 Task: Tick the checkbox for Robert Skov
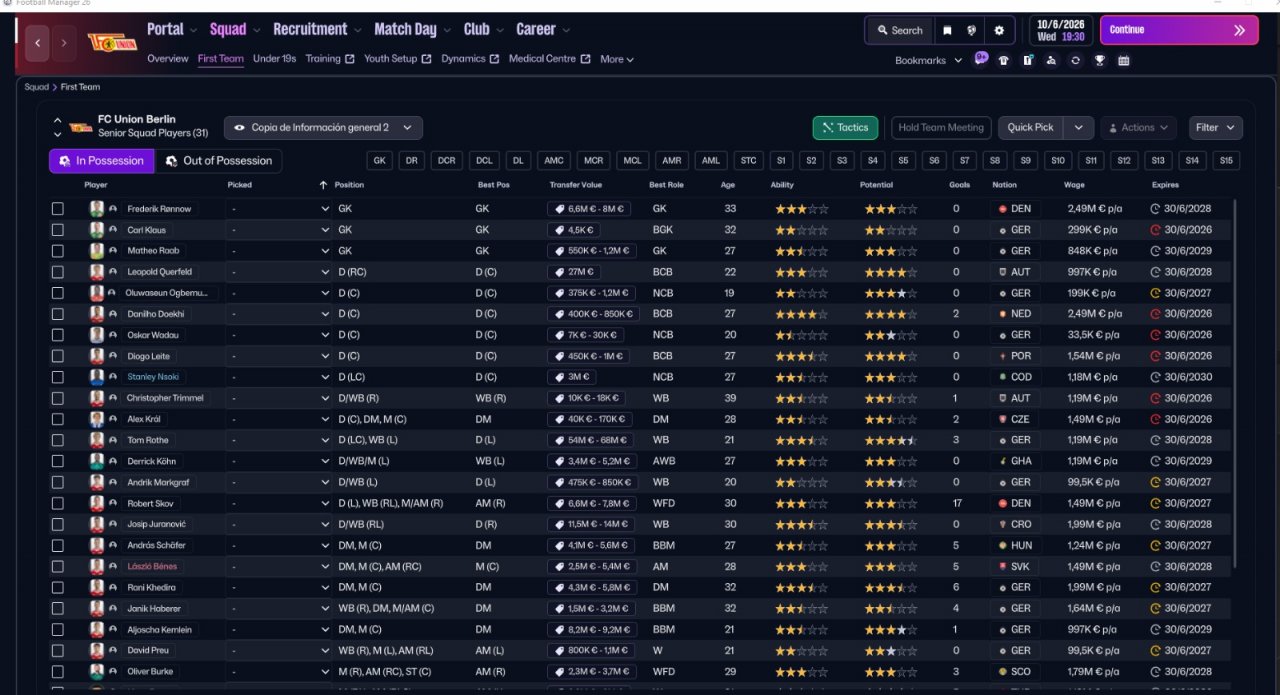point(57,504)
